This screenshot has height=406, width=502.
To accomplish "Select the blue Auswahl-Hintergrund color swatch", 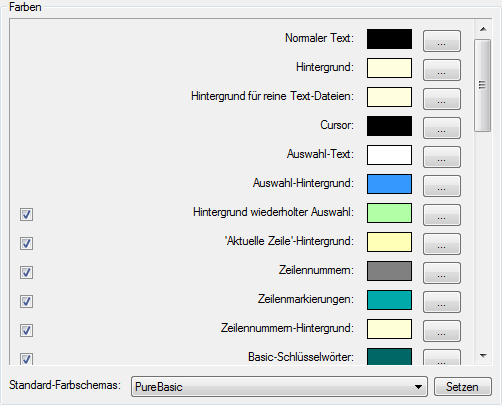I will tap(389, 184).
